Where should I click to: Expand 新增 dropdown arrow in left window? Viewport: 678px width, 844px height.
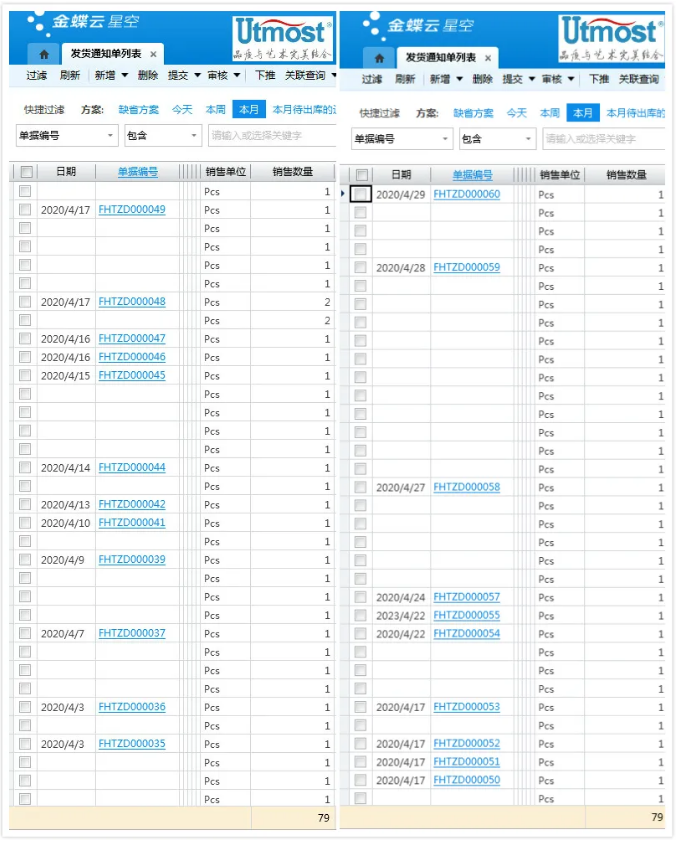pyautogui.click(x=125, y=75)
